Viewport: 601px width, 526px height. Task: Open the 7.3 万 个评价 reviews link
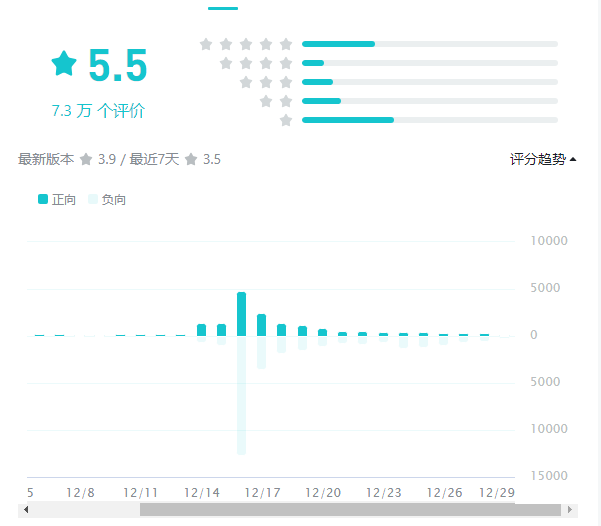98,111
